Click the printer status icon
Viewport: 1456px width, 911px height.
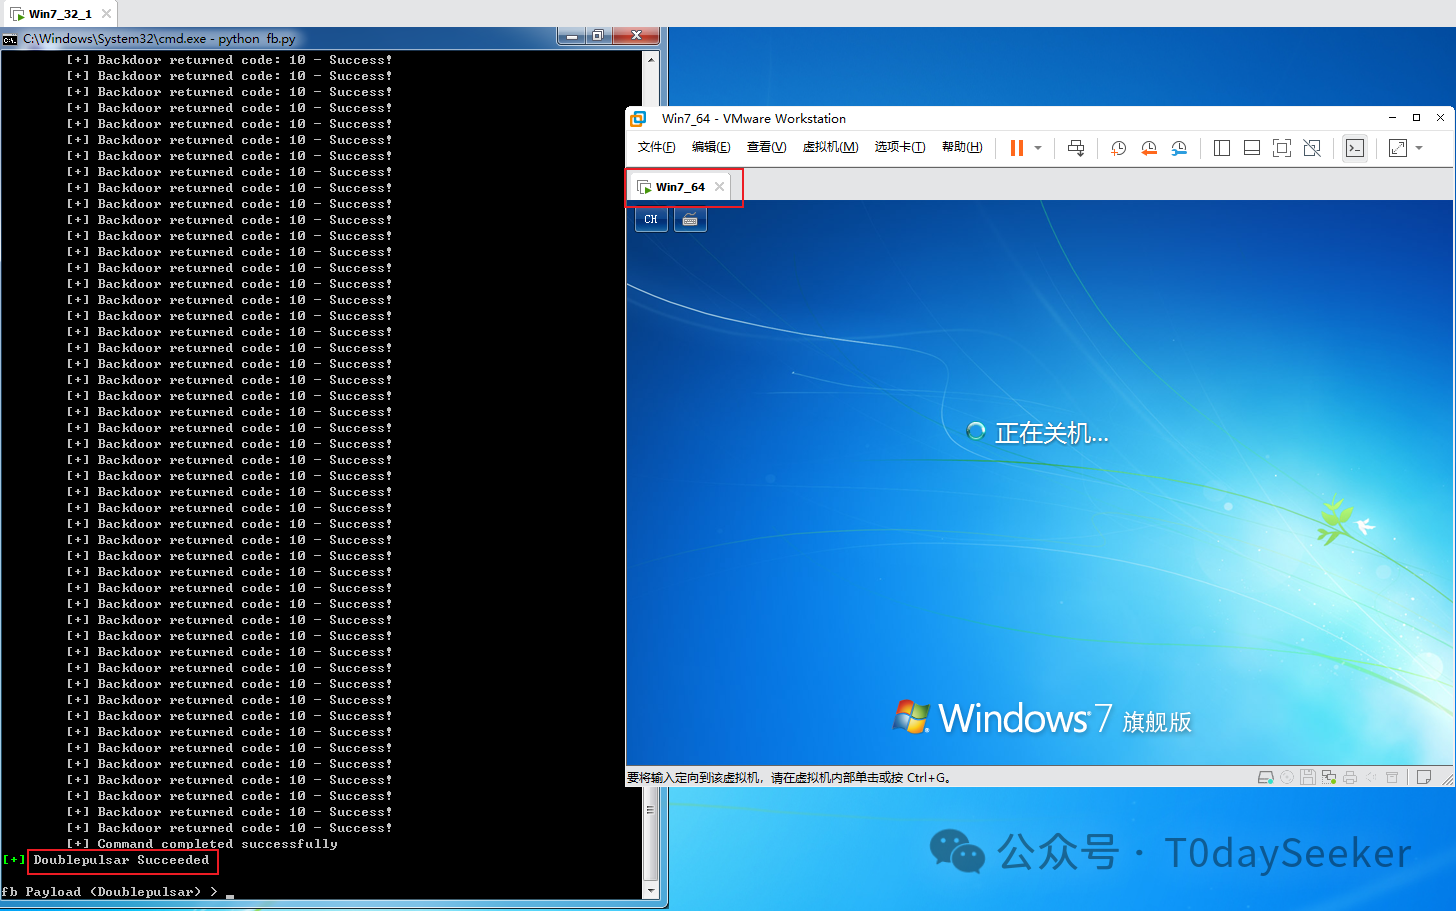(x=1350, y=777)
